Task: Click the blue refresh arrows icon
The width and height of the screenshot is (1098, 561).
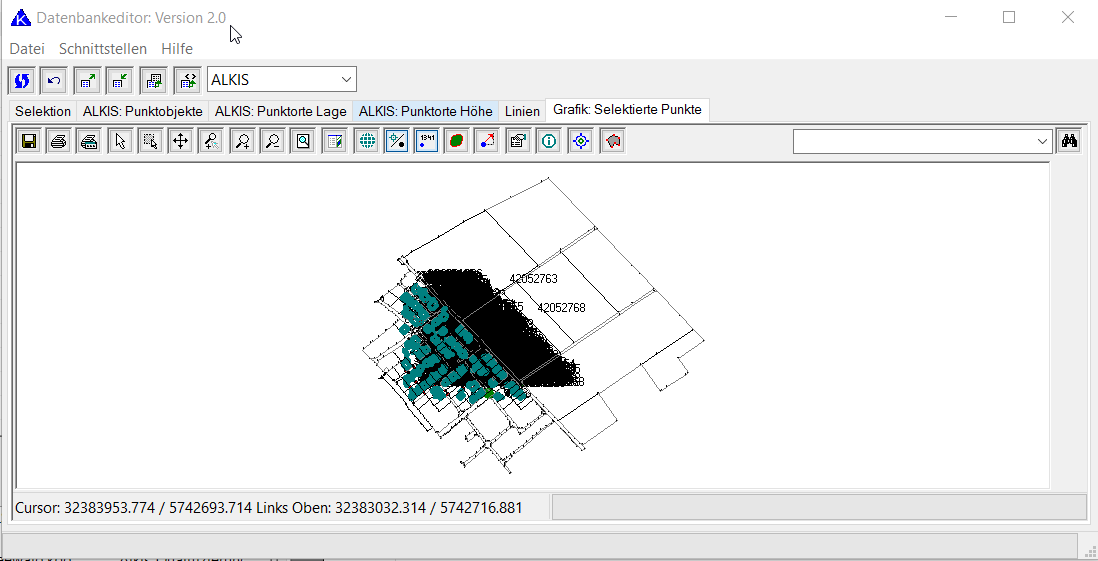Action: [x=21, y=81]
